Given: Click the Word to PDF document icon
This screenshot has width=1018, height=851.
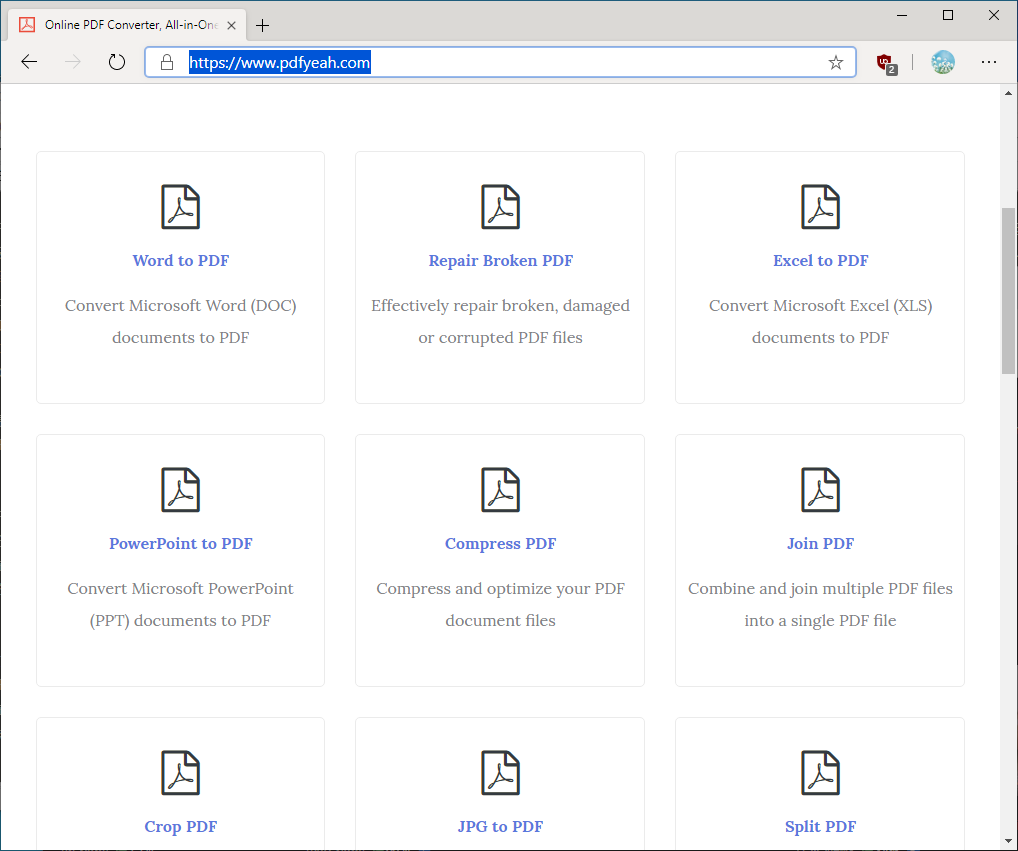Looking at the screenshot, I should click(x=180, y=207).
